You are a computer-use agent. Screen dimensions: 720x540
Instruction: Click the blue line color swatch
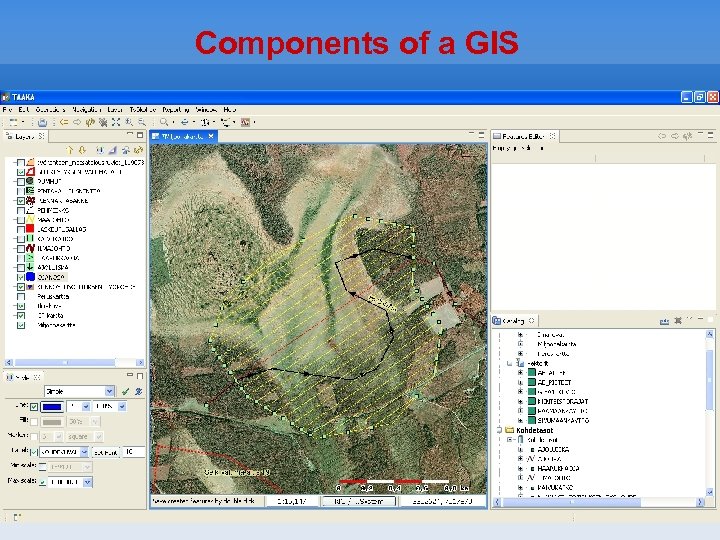point(54,407)
